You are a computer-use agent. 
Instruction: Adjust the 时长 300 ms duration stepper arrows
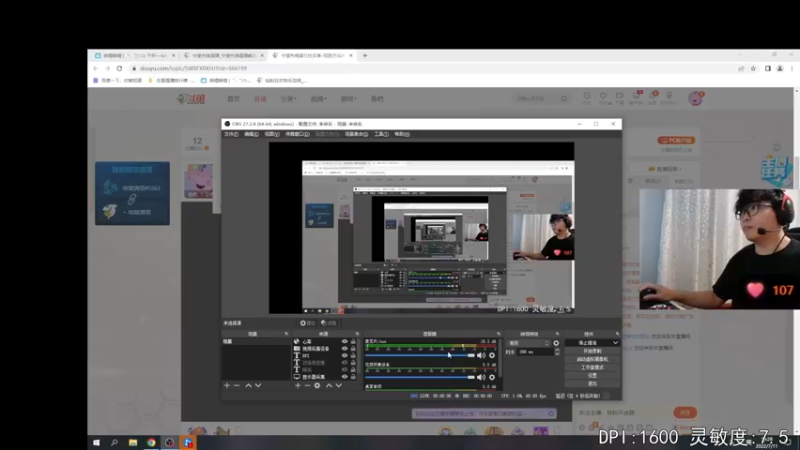click(x=557, y=352)
